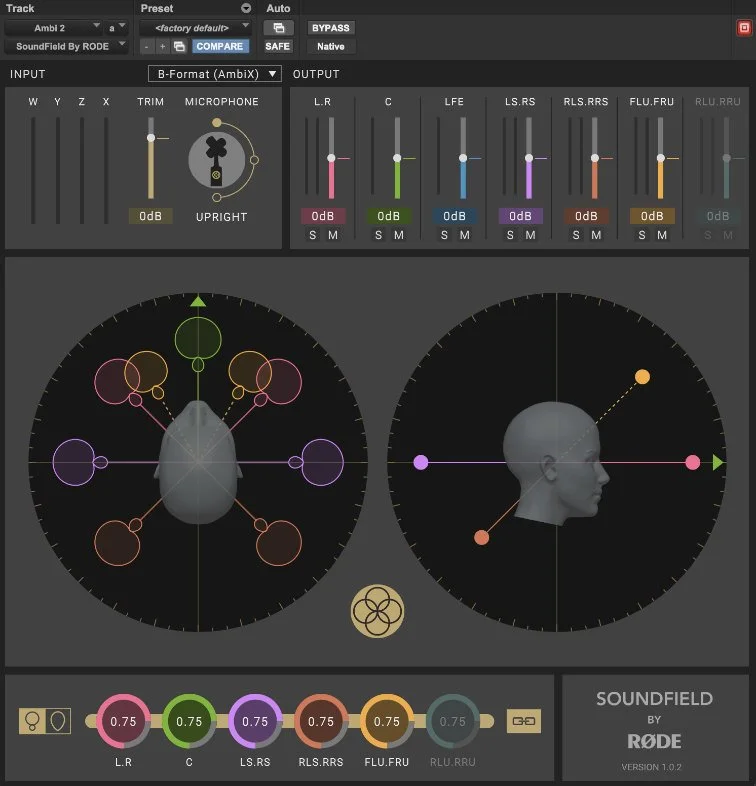Click the orange RLS.RRS dot in side view
The height and width of the screenshot is (786, 756).
click(481, 537)
